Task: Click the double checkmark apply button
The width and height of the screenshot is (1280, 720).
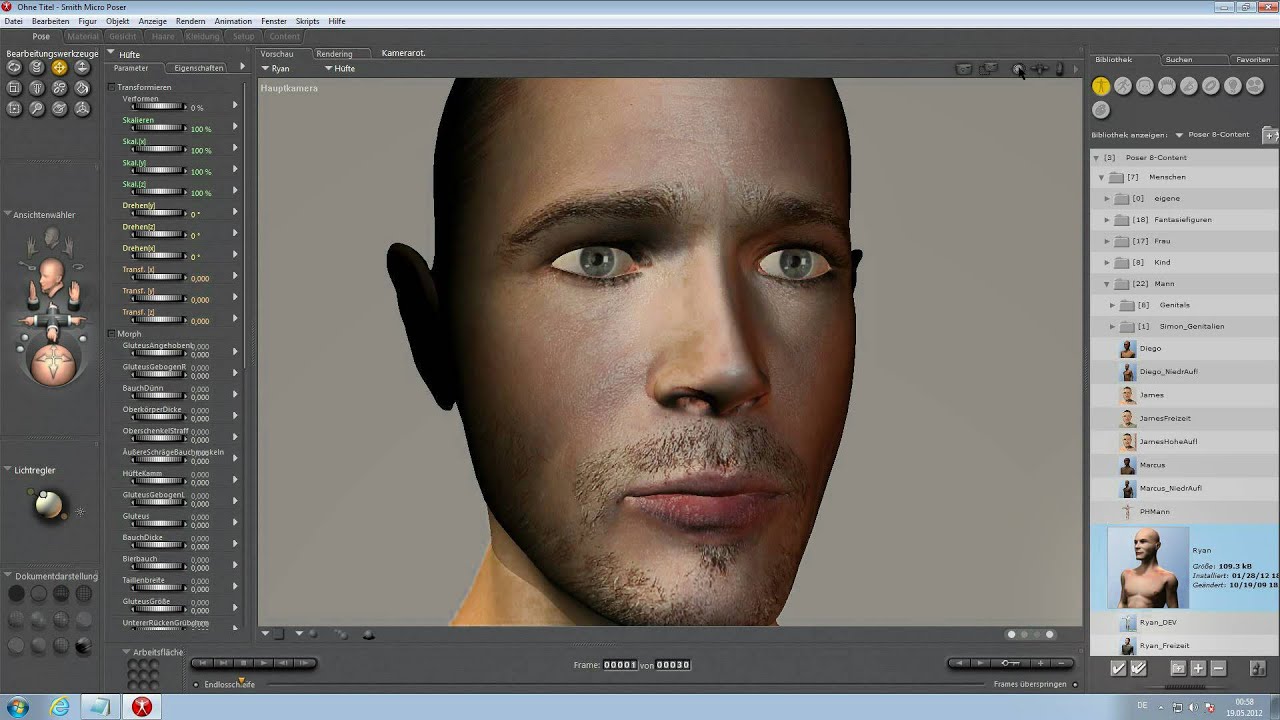Action: (x=1138, y=668)
